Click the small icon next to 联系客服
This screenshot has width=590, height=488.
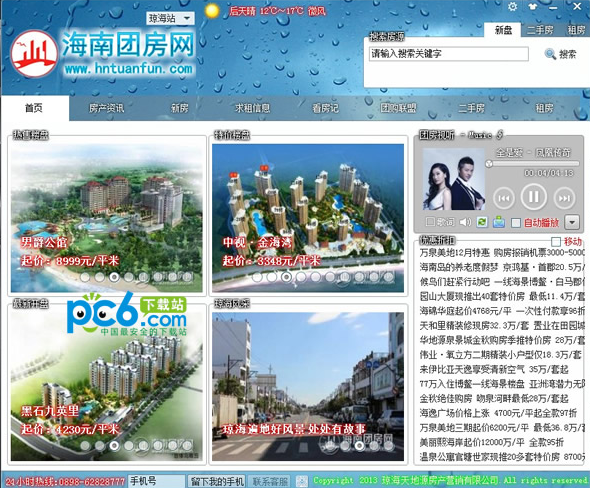click(301, 481)
